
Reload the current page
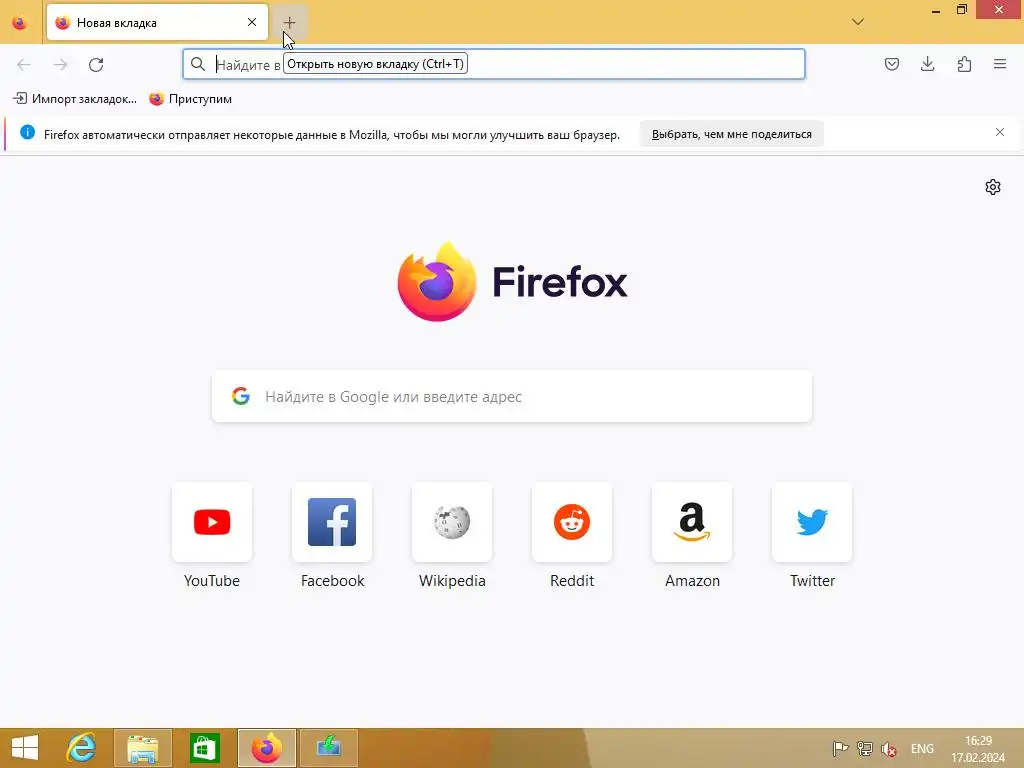[96, 64]
